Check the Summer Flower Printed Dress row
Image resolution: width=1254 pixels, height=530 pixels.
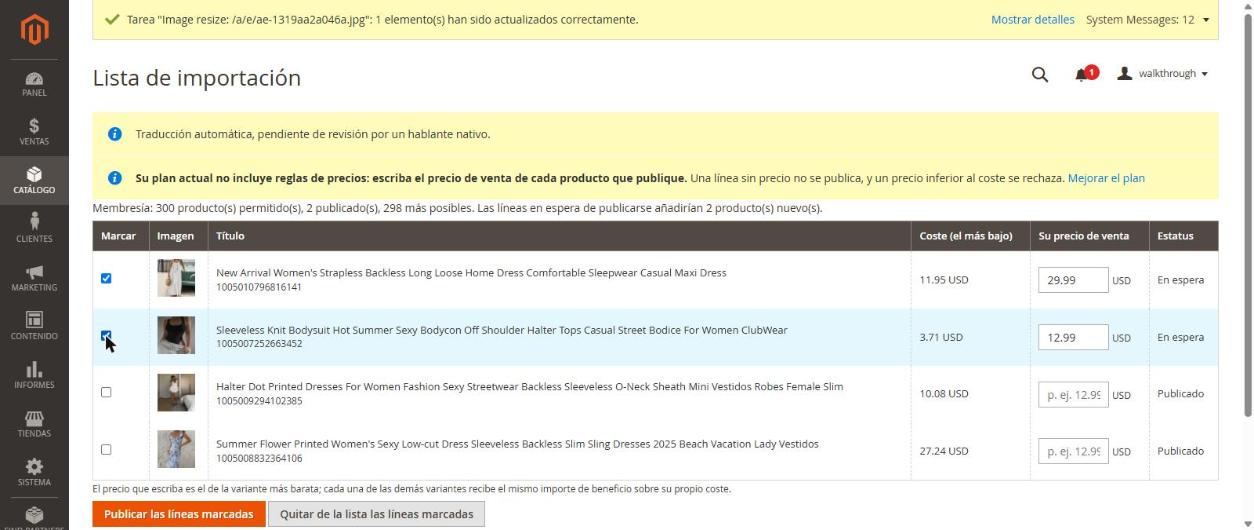point(106,449)
